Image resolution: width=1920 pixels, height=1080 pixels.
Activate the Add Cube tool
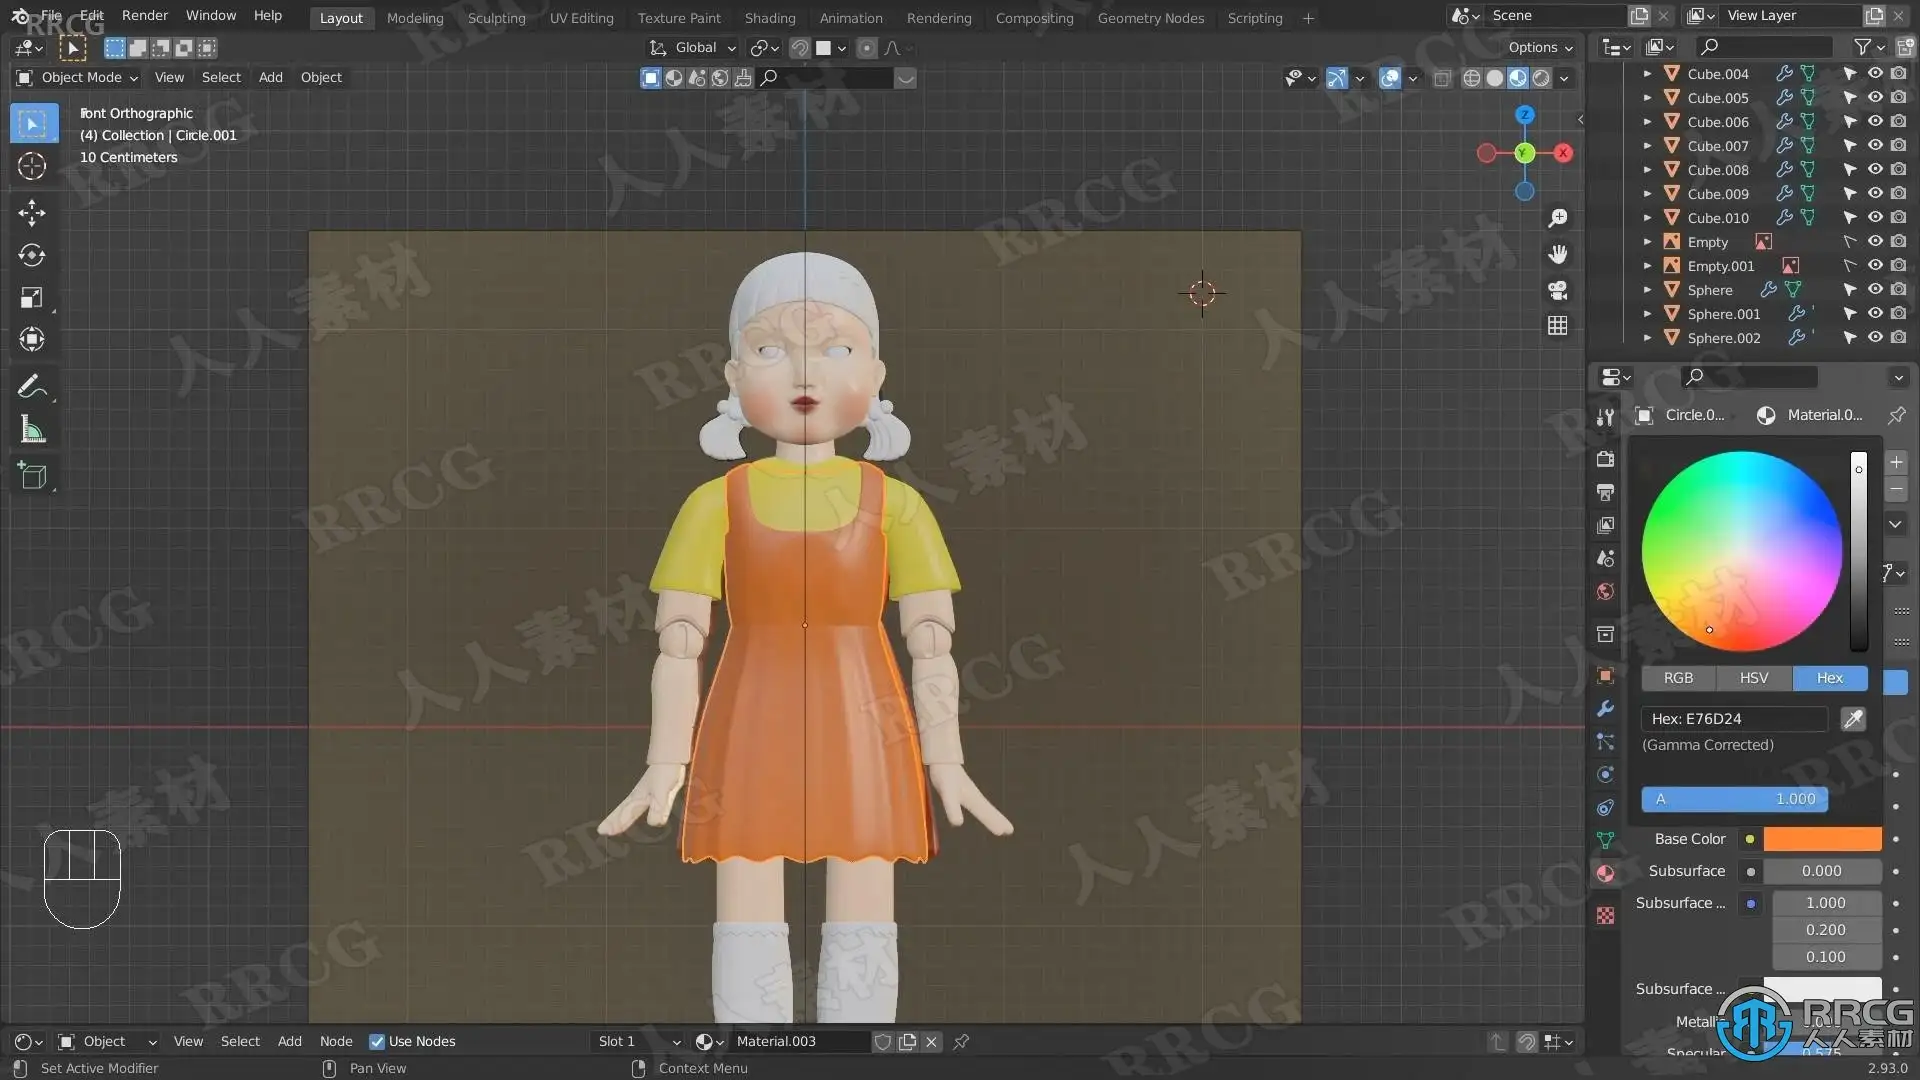32,476
